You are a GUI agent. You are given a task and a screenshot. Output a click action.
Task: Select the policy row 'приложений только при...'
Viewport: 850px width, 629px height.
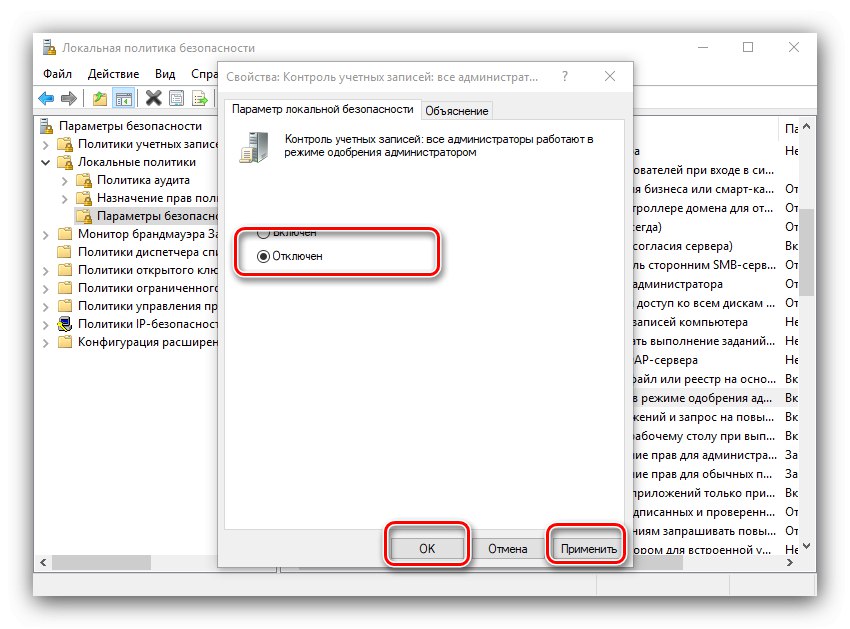pyautogui.click(x=716, y=493)
